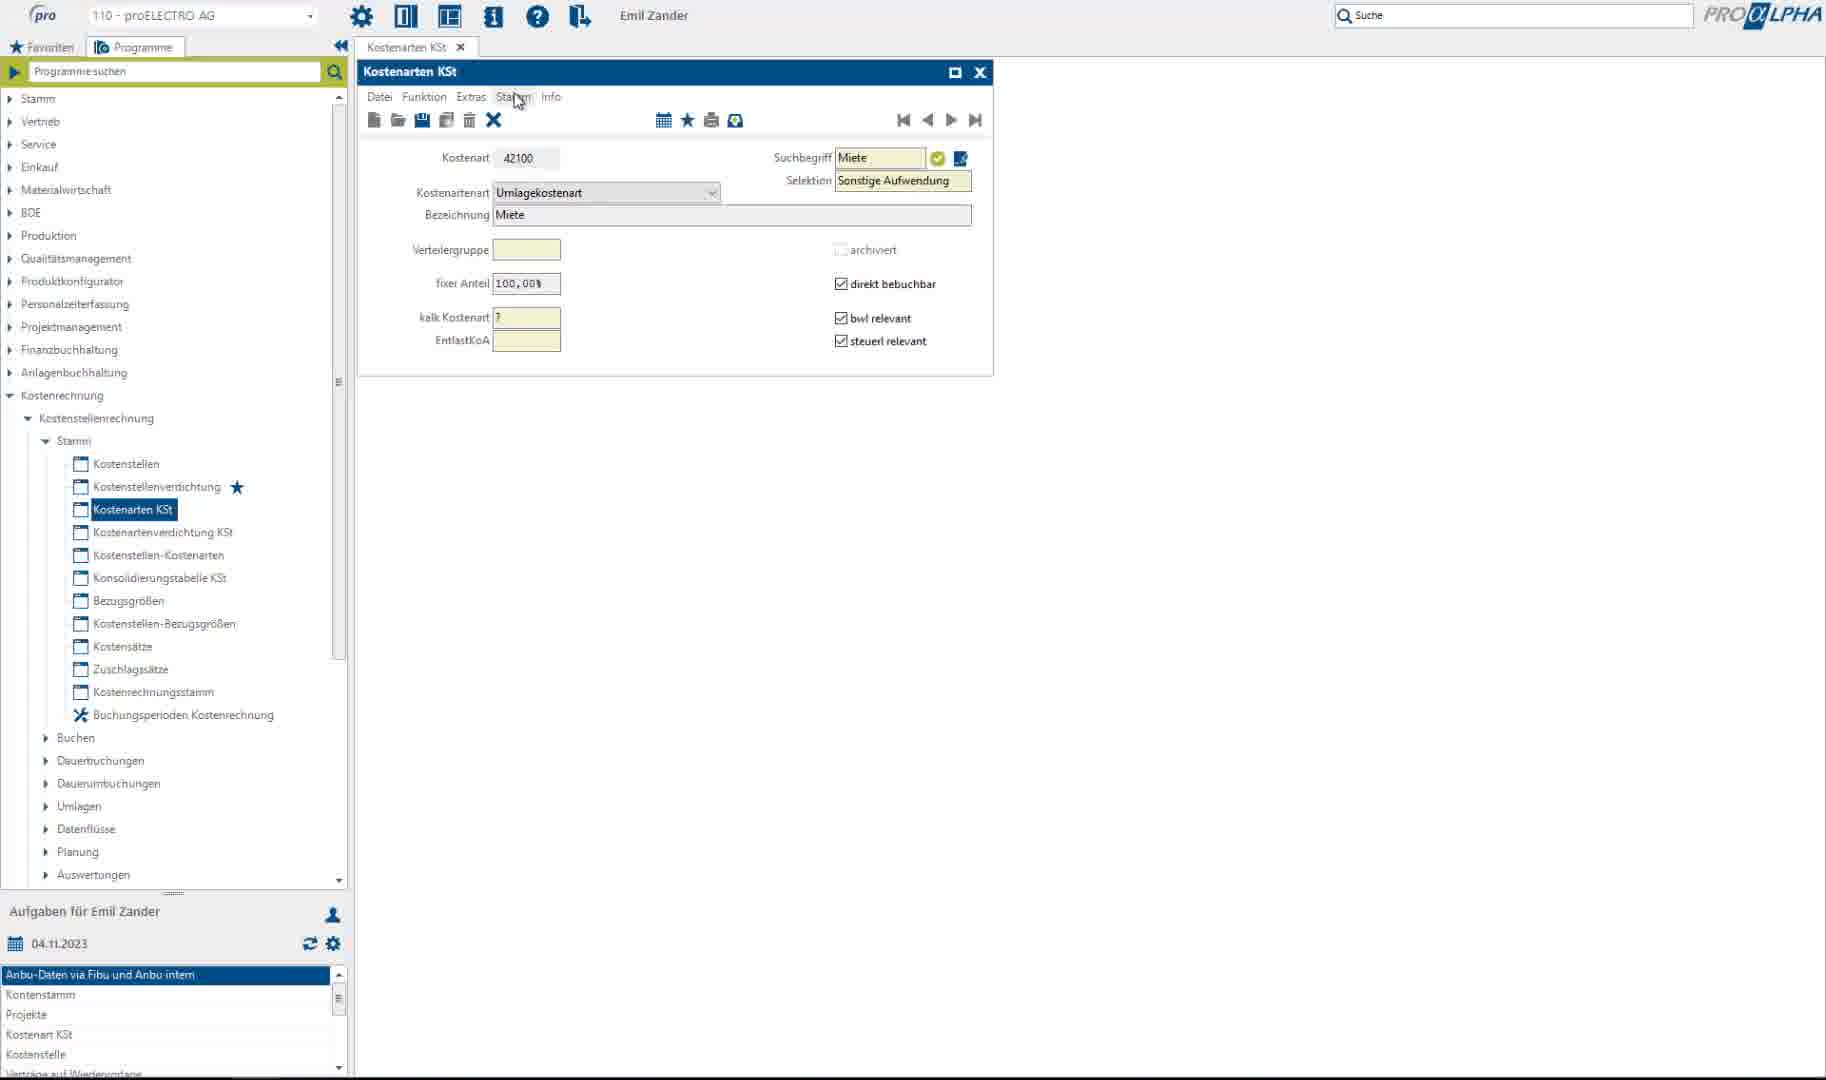Viewport: 1826px width, 1080px height.
Task: Click the global Suche search field
Action: tap(1514, 16)
